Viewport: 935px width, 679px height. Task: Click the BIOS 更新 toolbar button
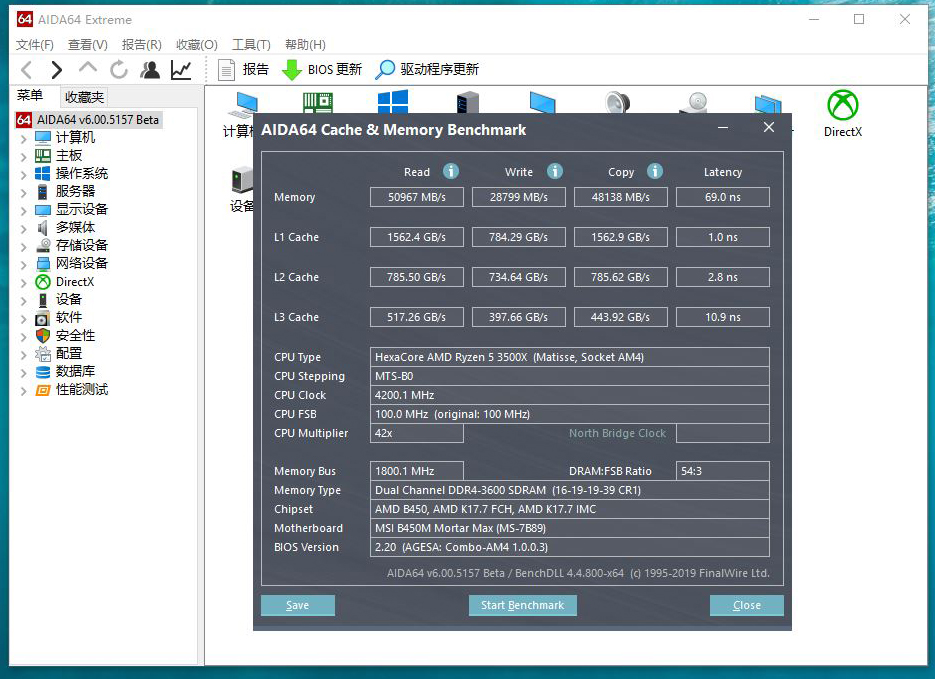(322, 69)
